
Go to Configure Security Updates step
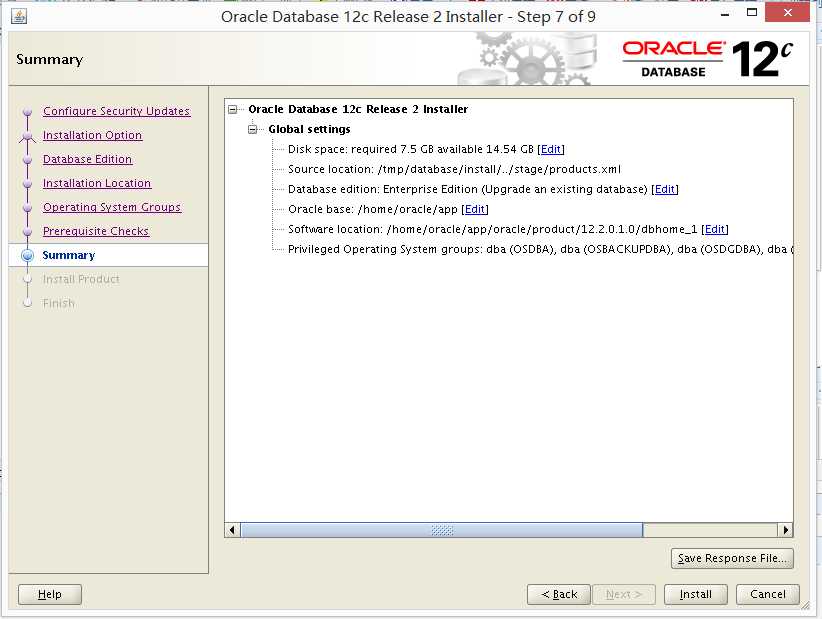click(116, 111)
